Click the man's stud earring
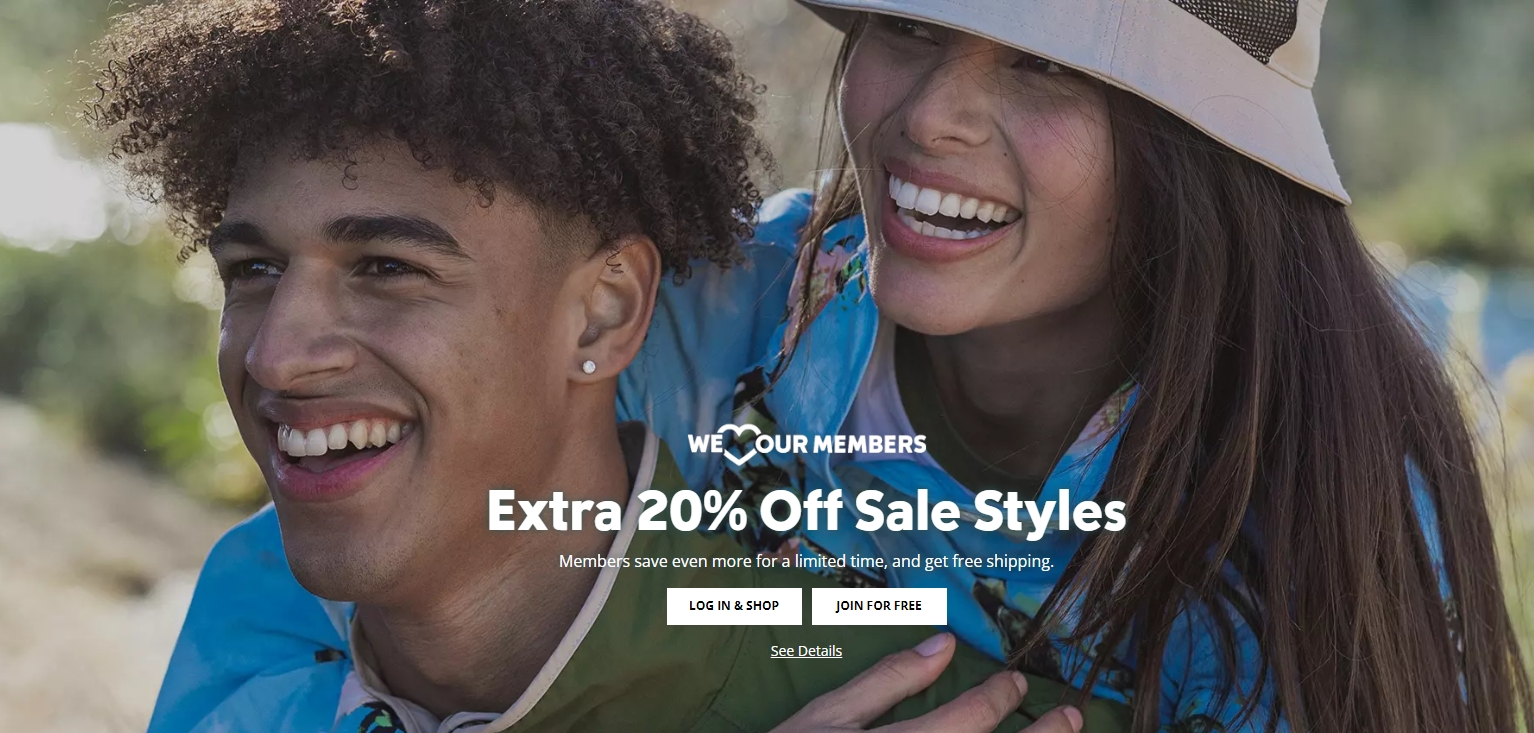This screenshot has width=1534, height=733. (589, 367)
